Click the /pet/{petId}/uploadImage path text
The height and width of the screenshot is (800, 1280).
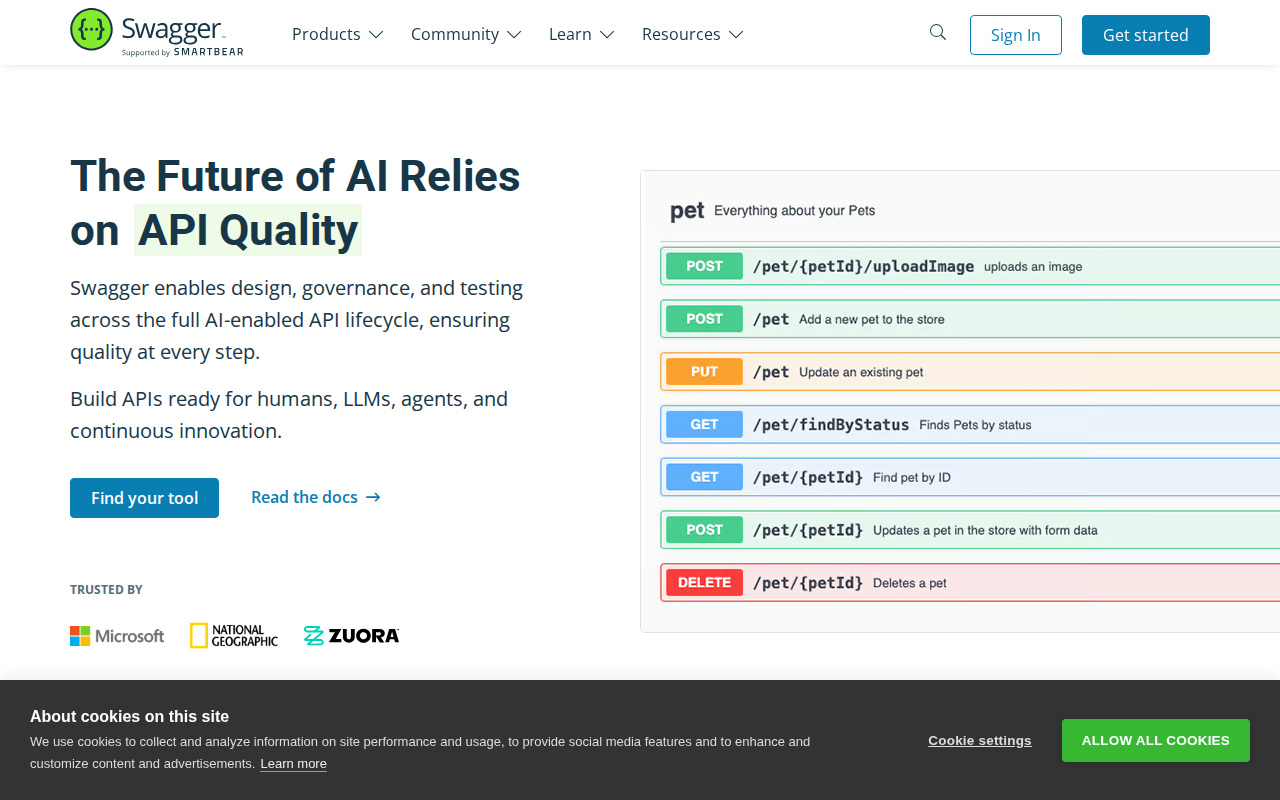point(863,267)
